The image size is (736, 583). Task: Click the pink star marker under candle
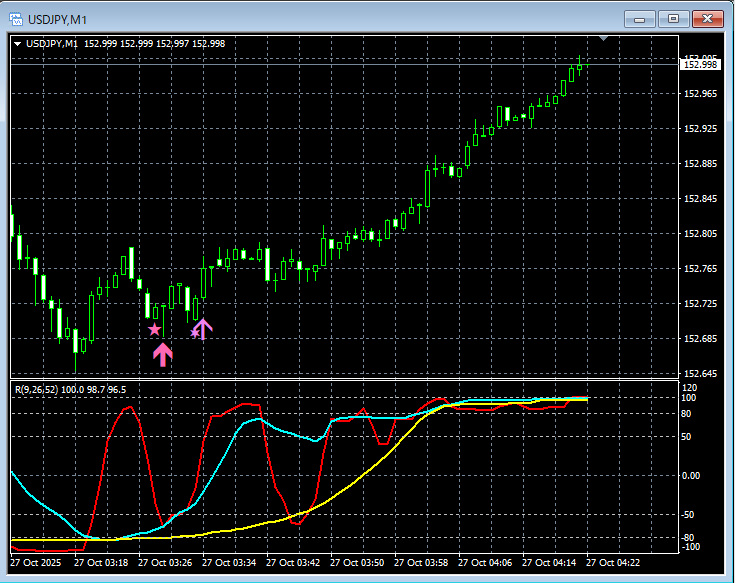pyautogui.click(x=154, y=329)
